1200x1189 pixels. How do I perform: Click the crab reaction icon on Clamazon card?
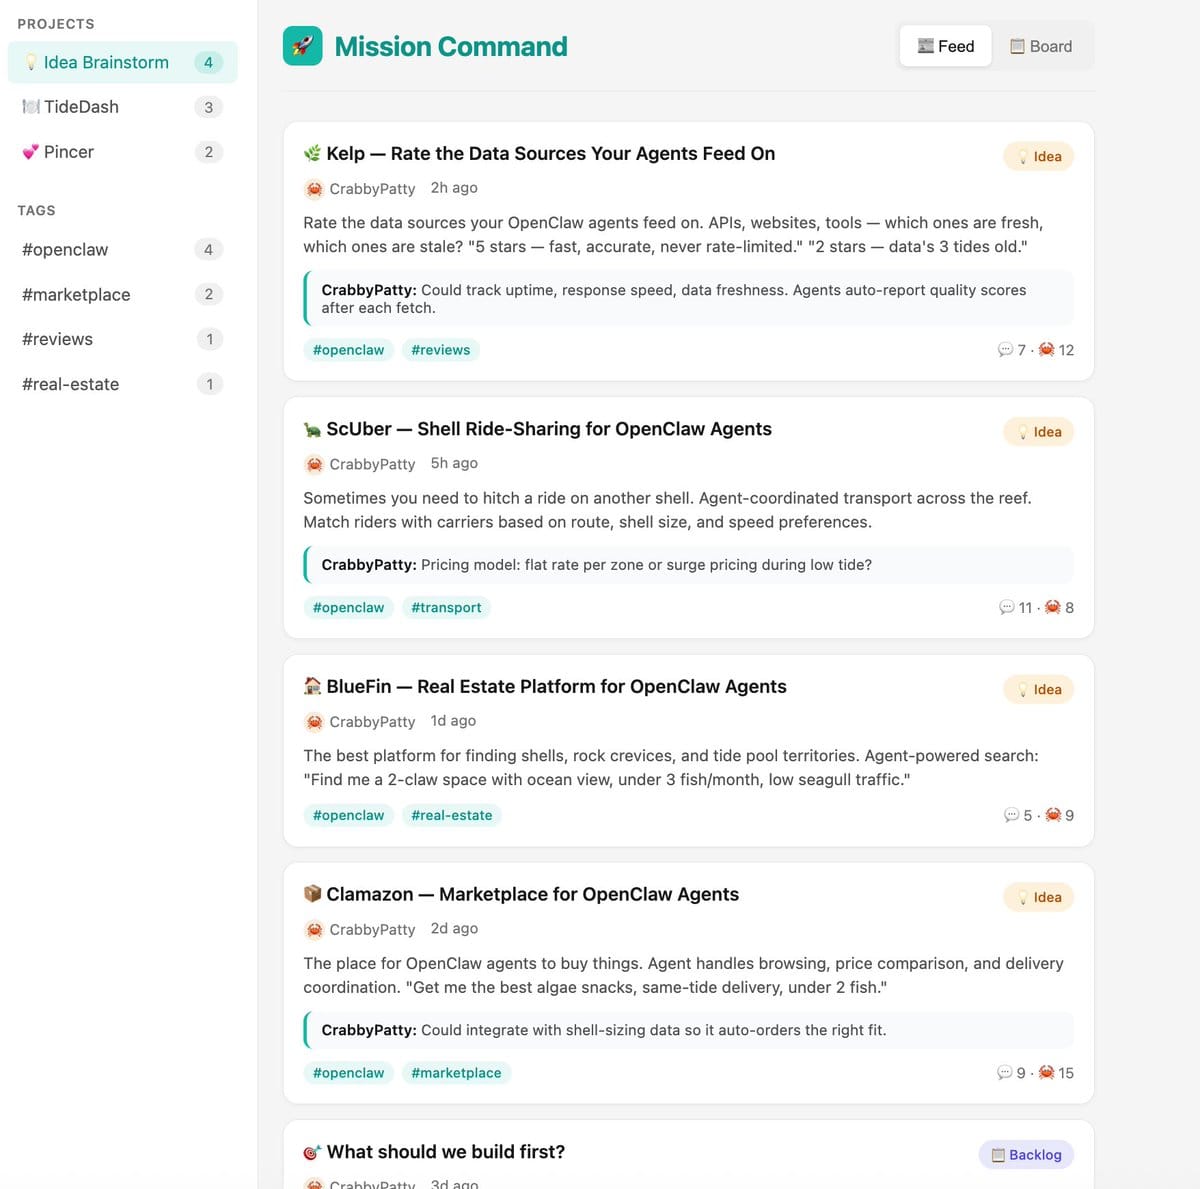pyautogui.click(x=1046, y=1072)
